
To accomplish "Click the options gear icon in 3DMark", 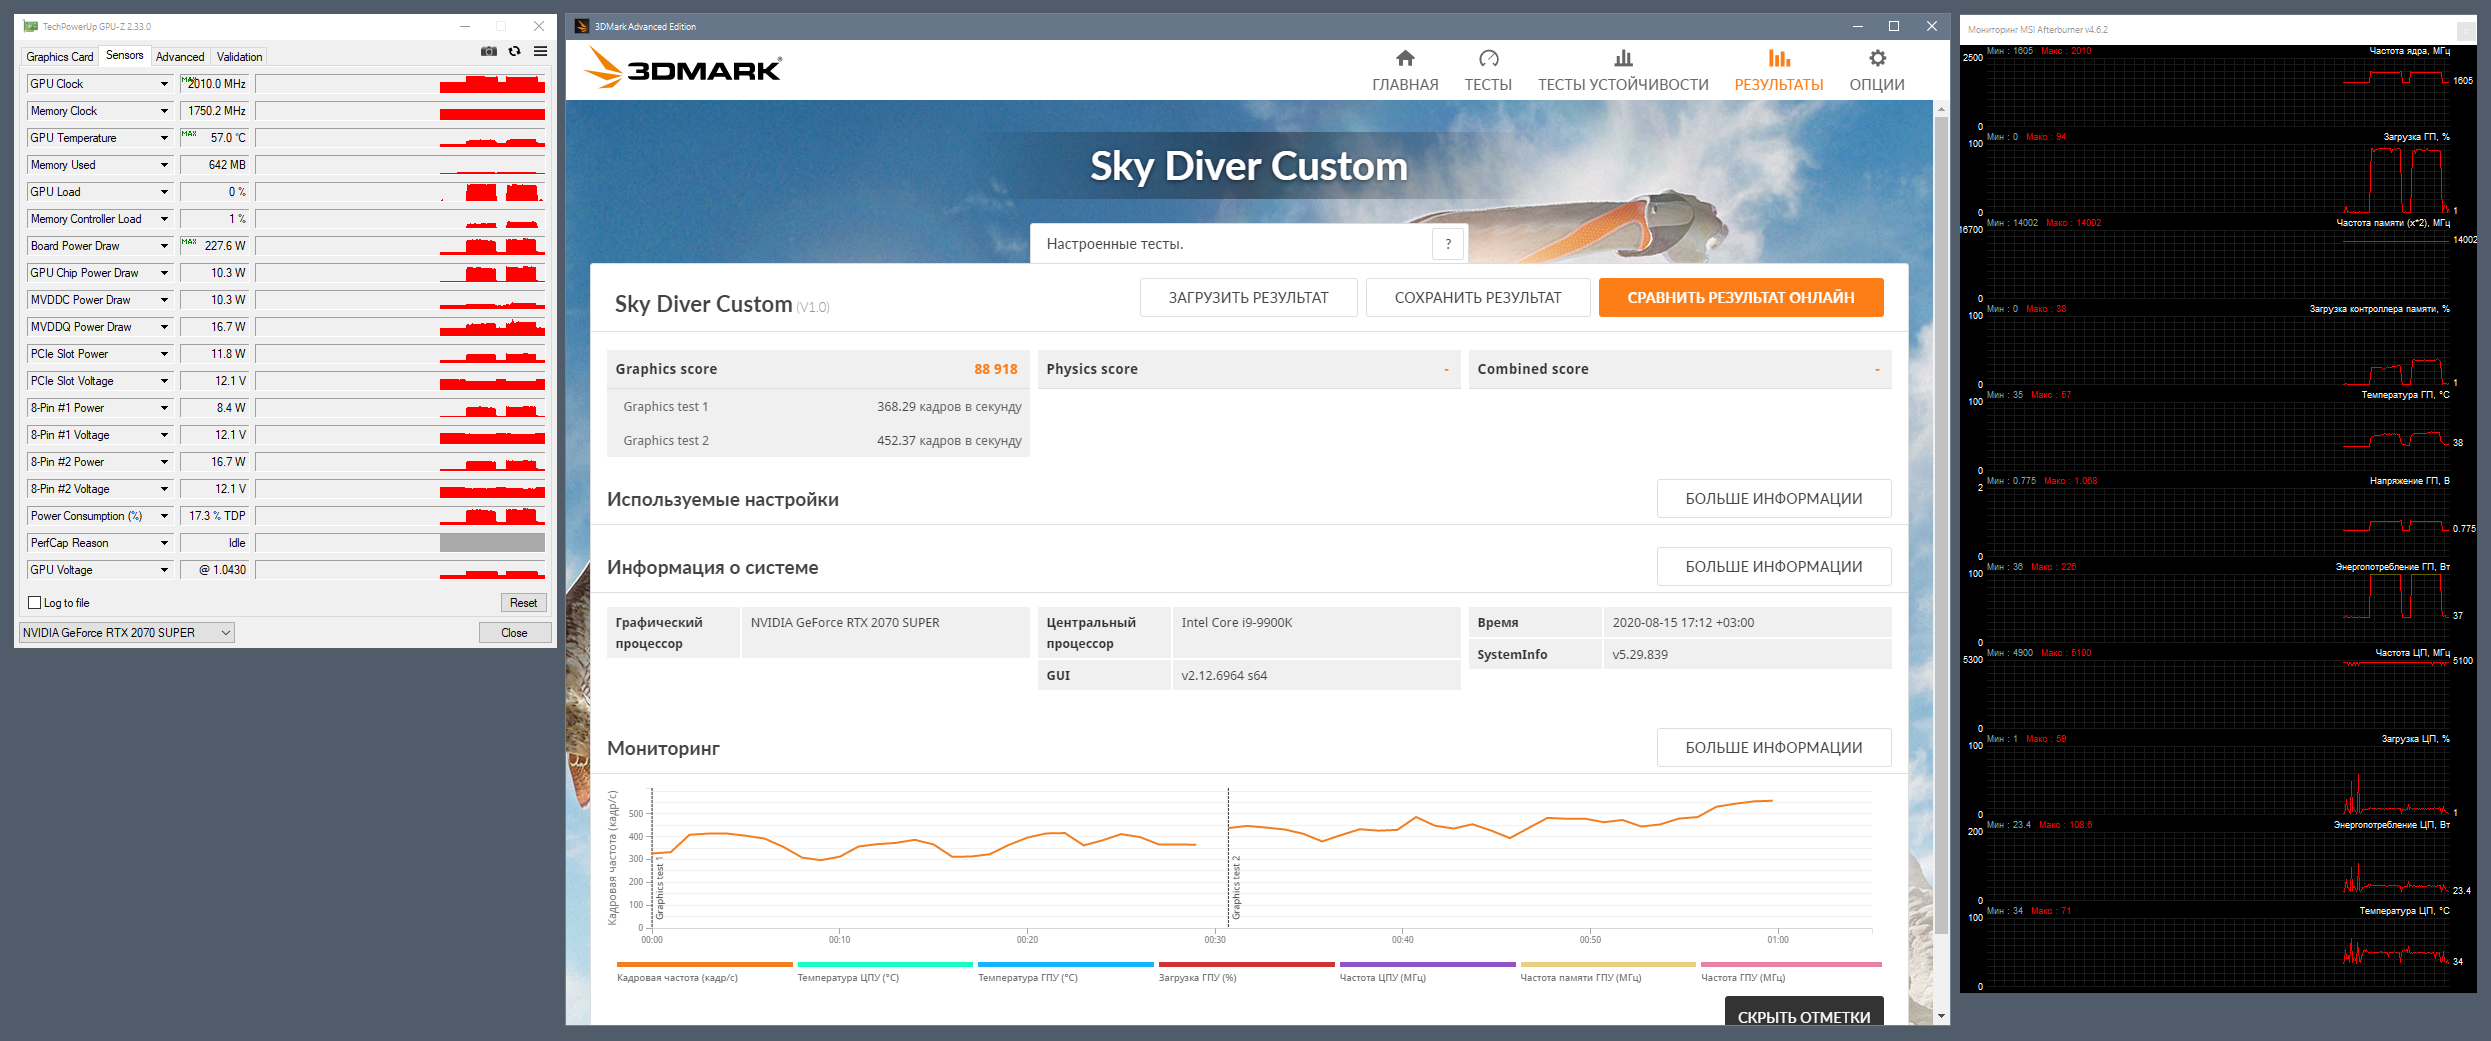I will 1877,58.
